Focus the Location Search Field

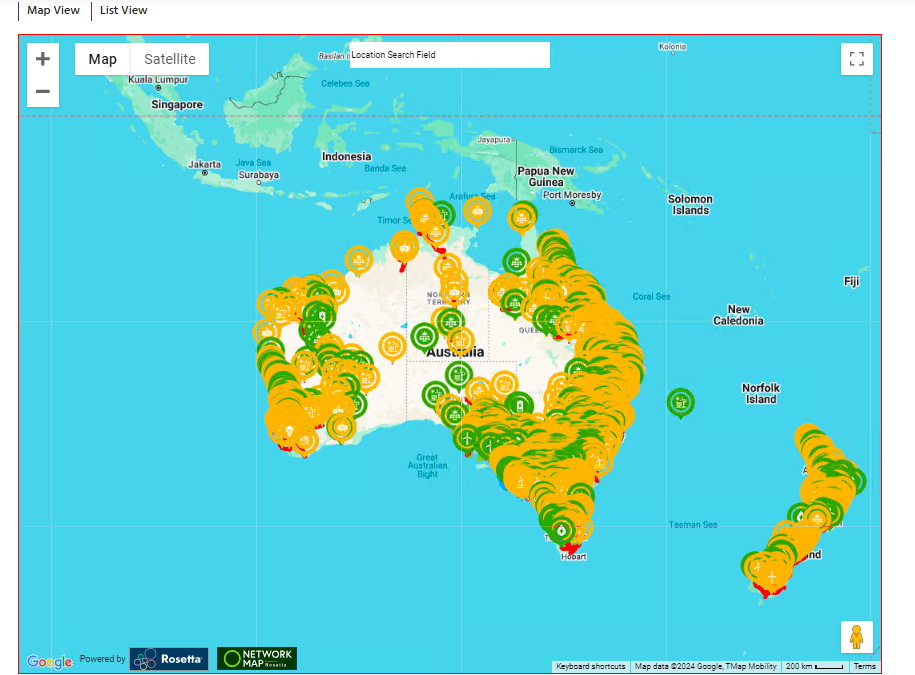point(448,55)
